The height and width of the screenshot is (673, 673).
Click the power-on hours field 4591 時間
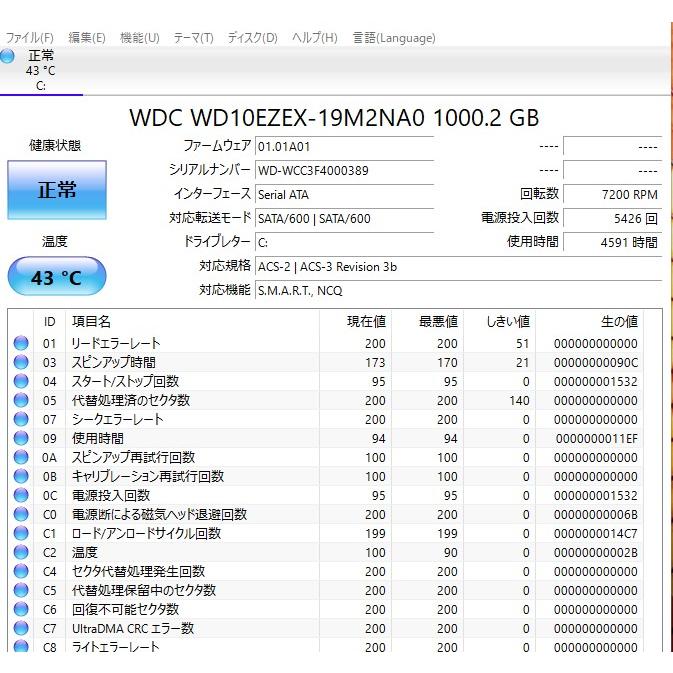(612, 243)
